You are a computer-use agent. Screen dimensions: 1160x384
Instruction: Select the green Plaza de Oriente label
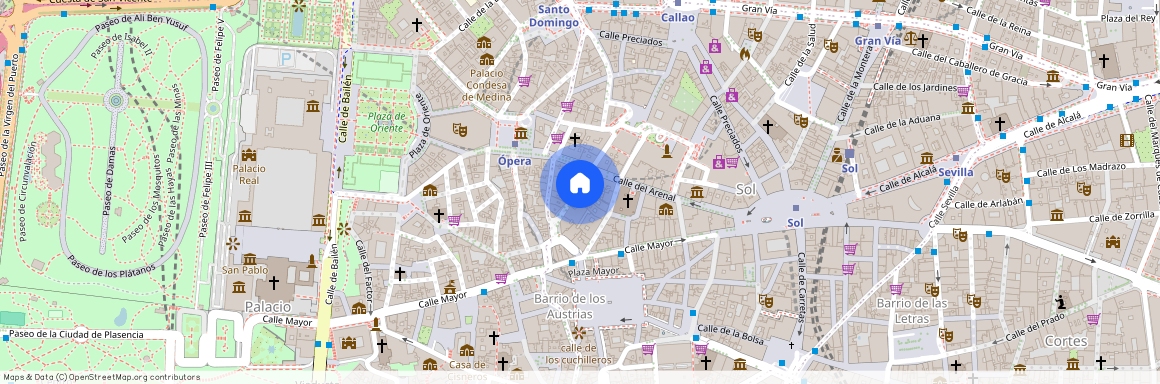point(386,121)
